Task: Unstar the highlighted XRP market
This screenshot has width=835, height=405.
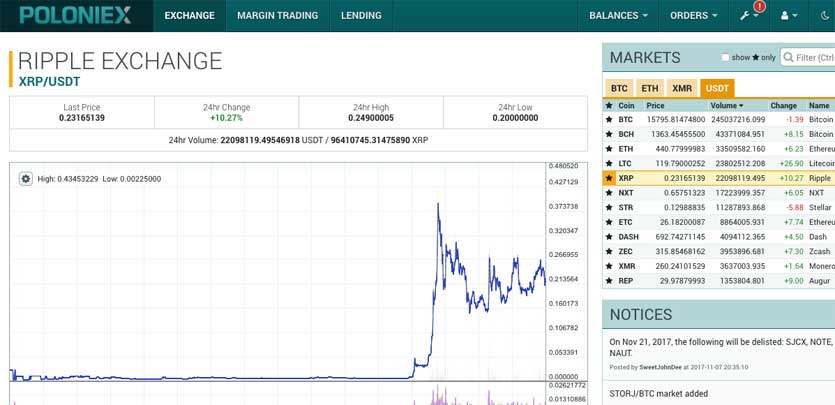Action: [x=609, y=178]
